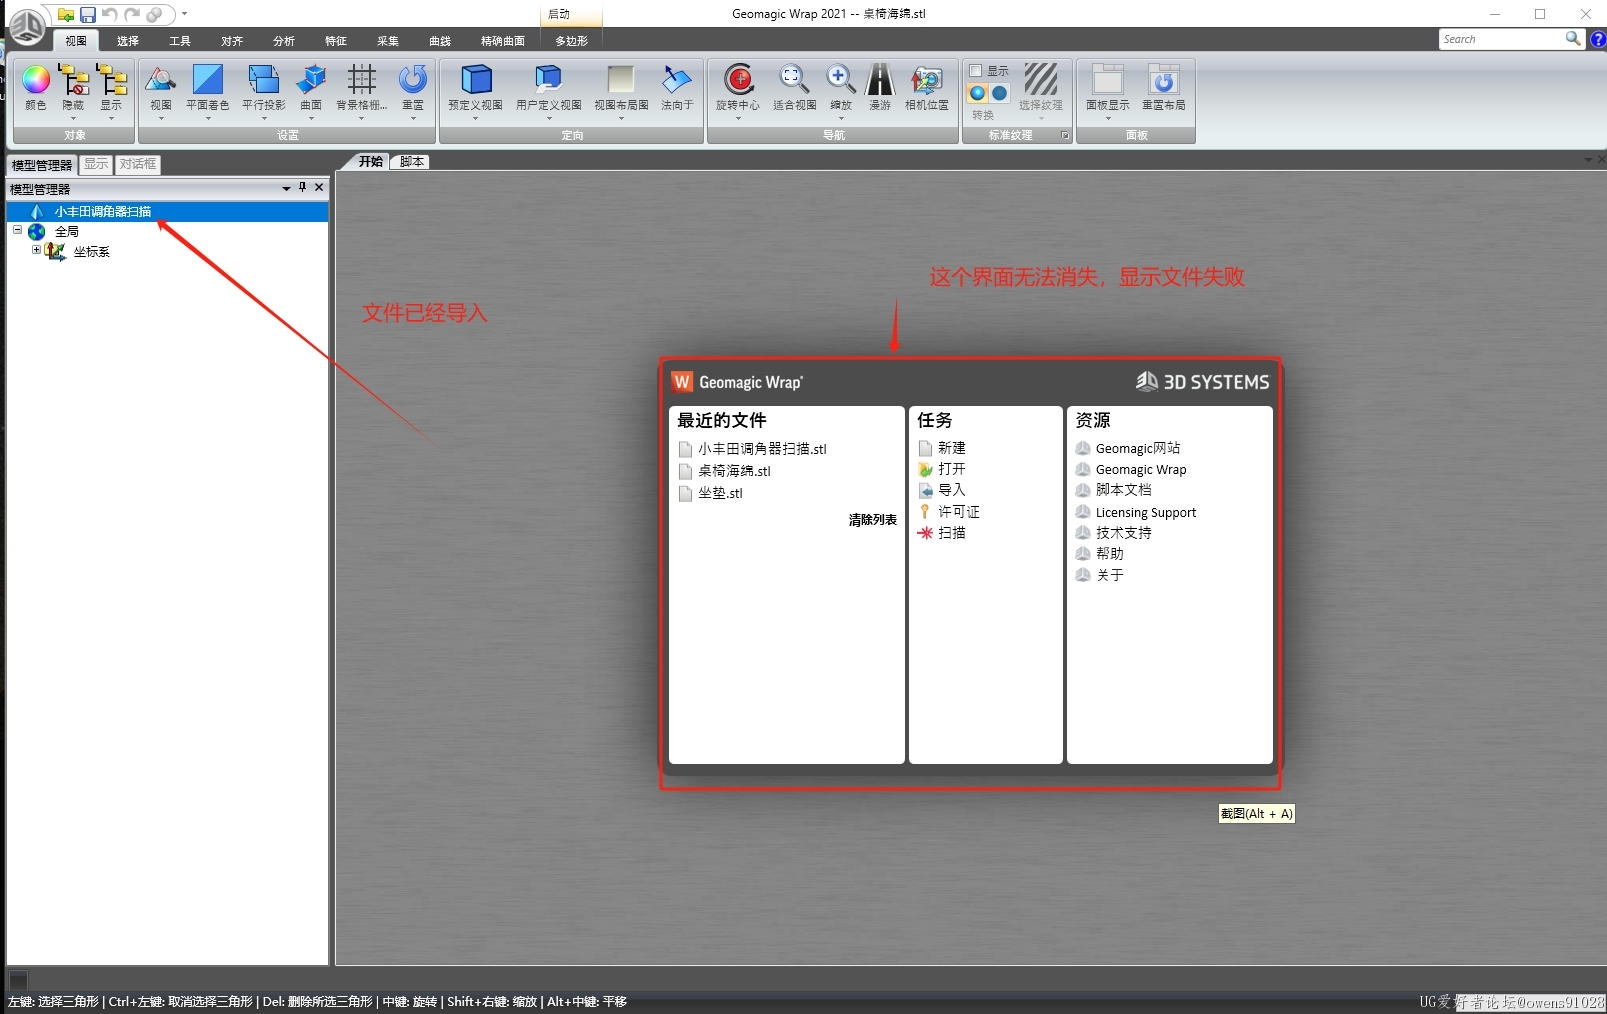Select the 平面着色 shading icon
1607x1014 pixels.
[x=208, y=80]
